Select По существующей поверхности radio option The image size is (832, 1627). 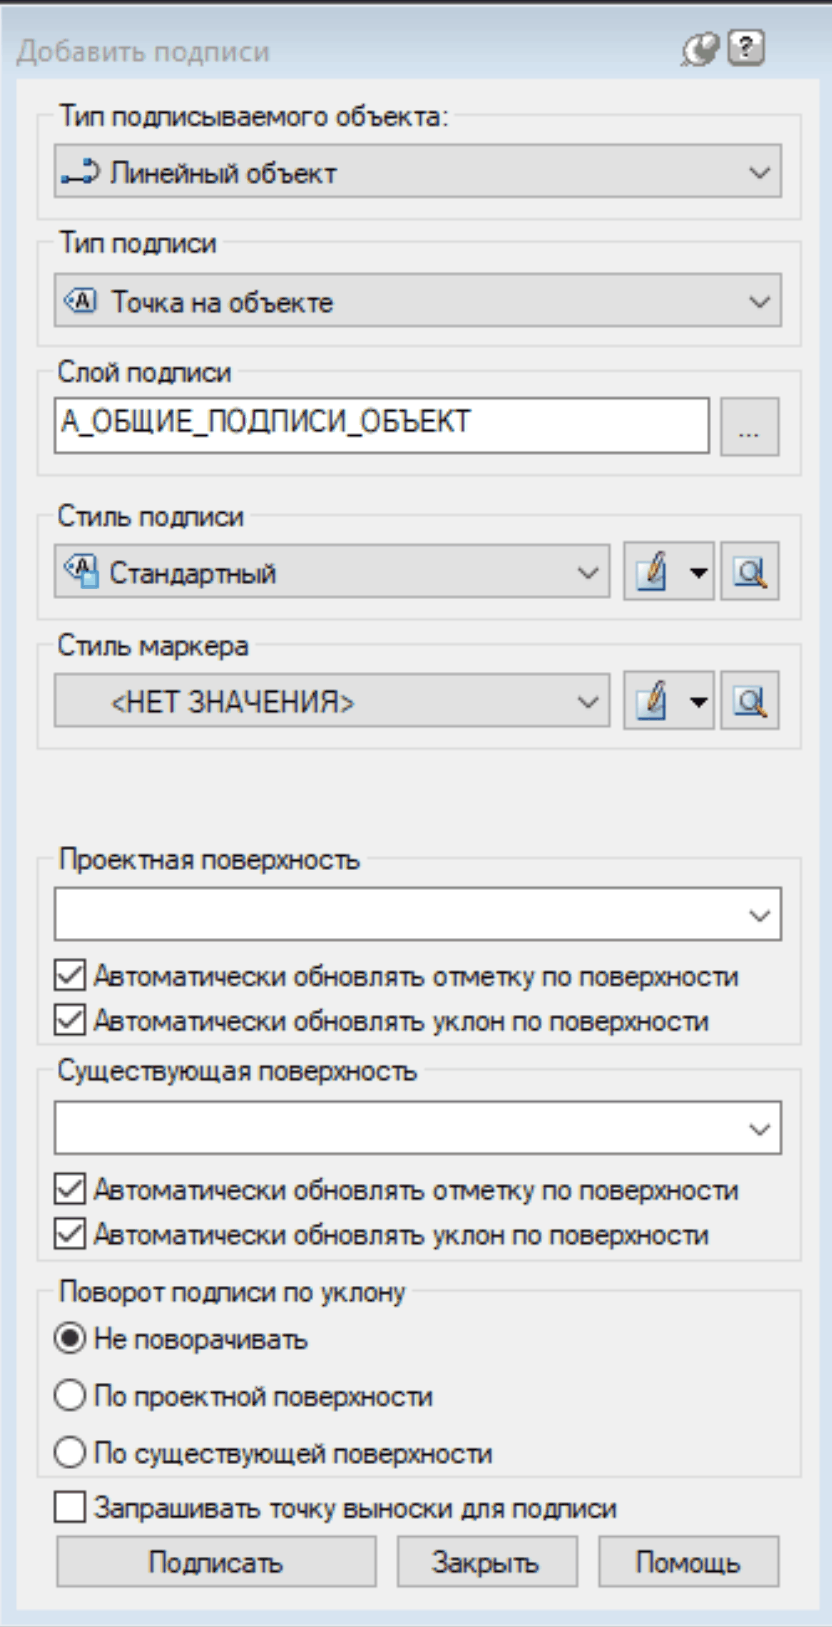(x=70, y=1452)
